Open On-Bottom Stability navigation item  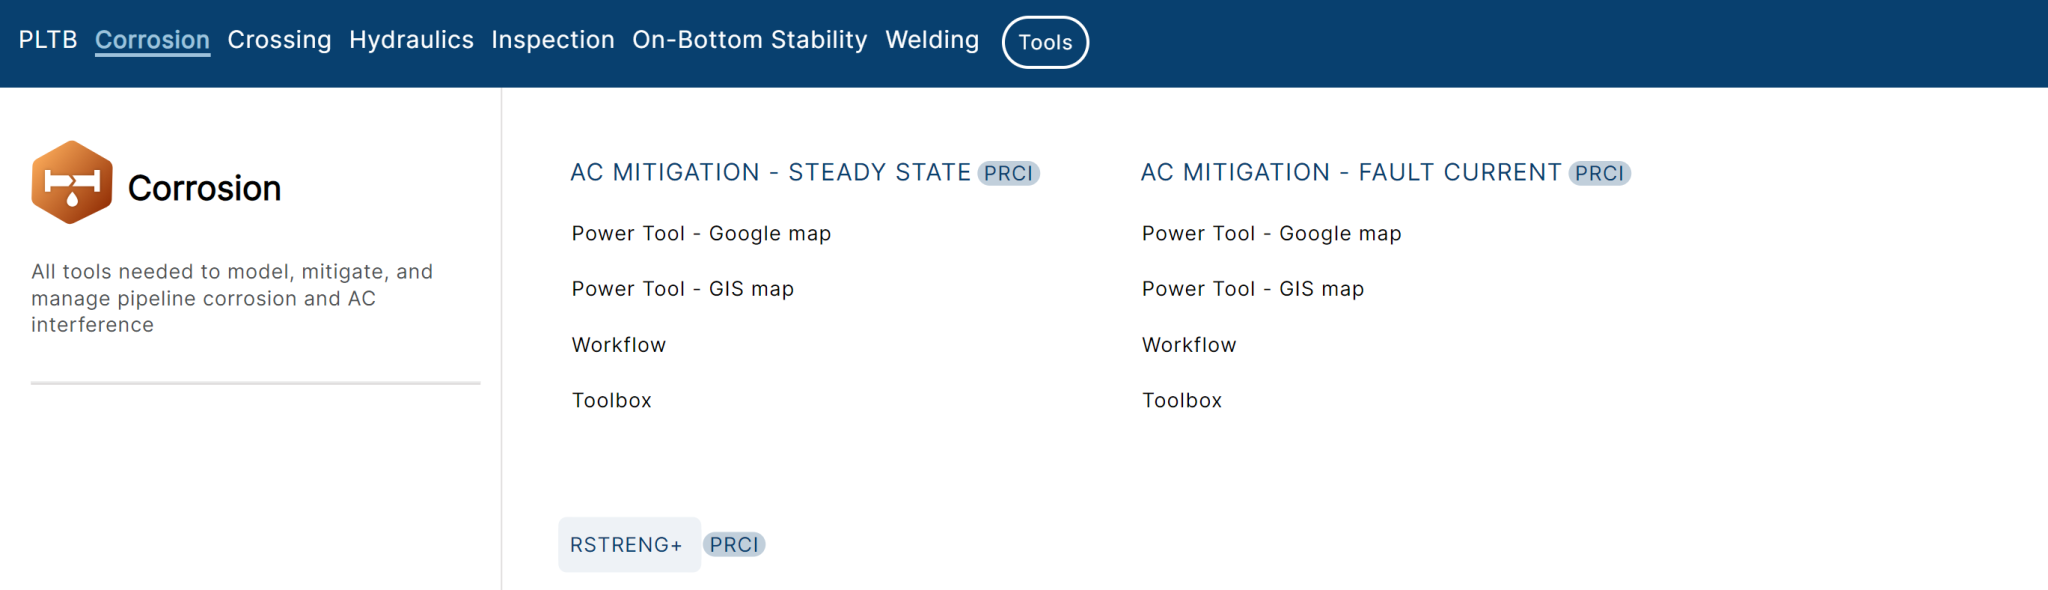(750, 40)
